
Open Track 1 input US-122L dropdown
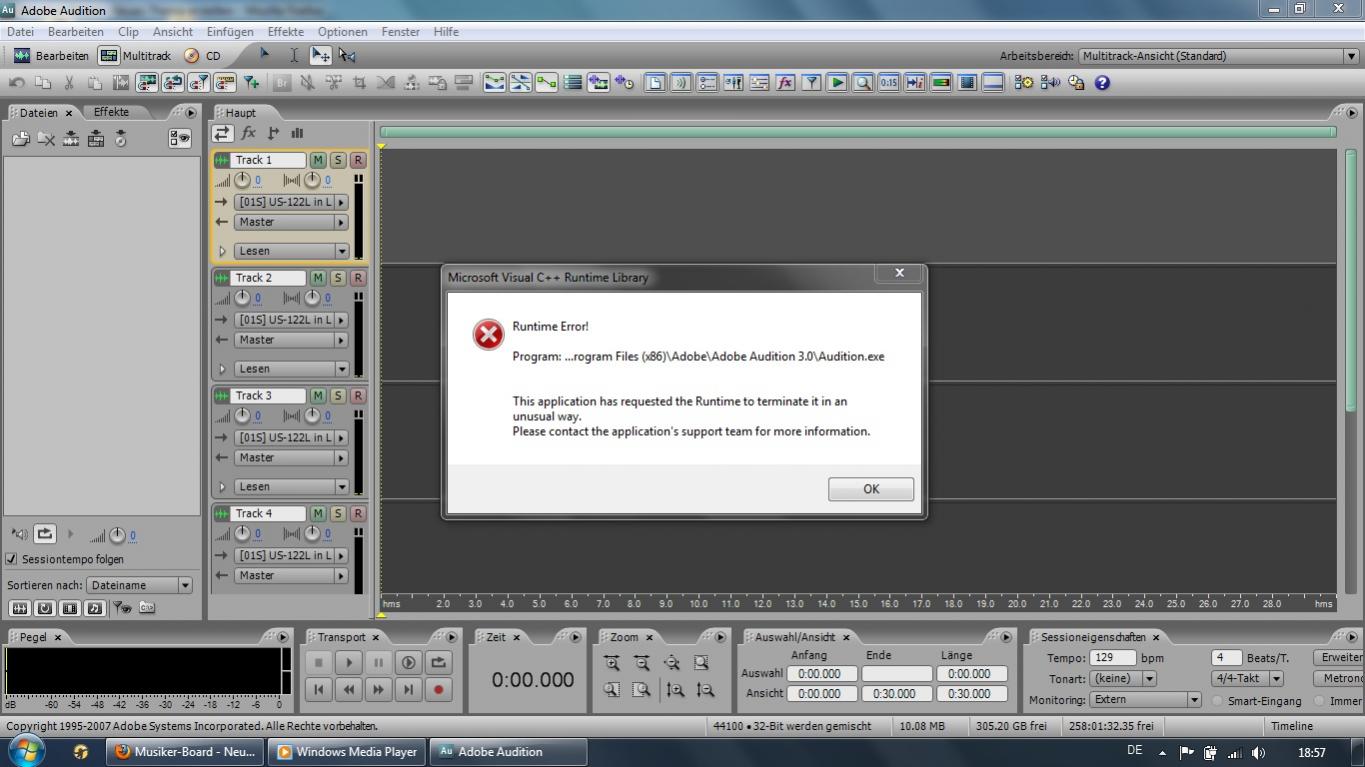click(x=291, y=202)
